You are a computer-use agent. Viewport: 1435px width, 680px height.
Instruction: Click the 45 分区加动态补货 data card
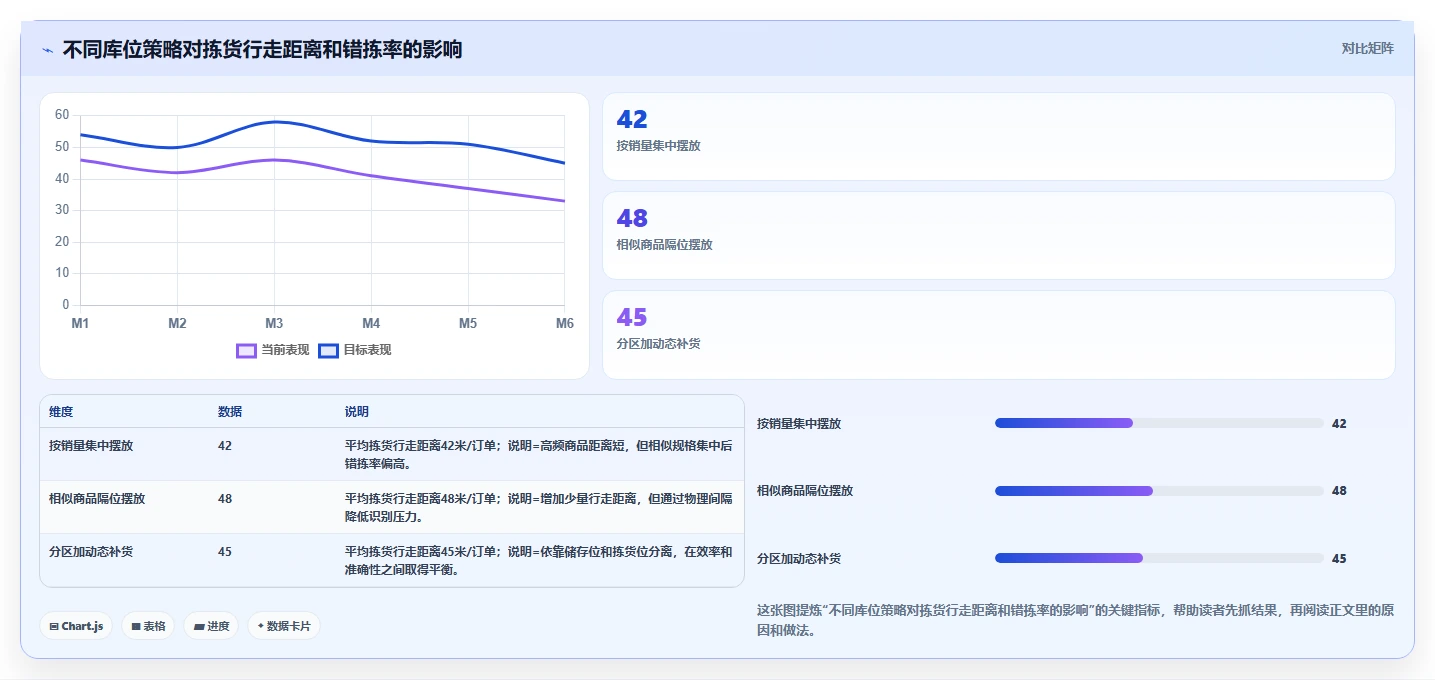998,335
